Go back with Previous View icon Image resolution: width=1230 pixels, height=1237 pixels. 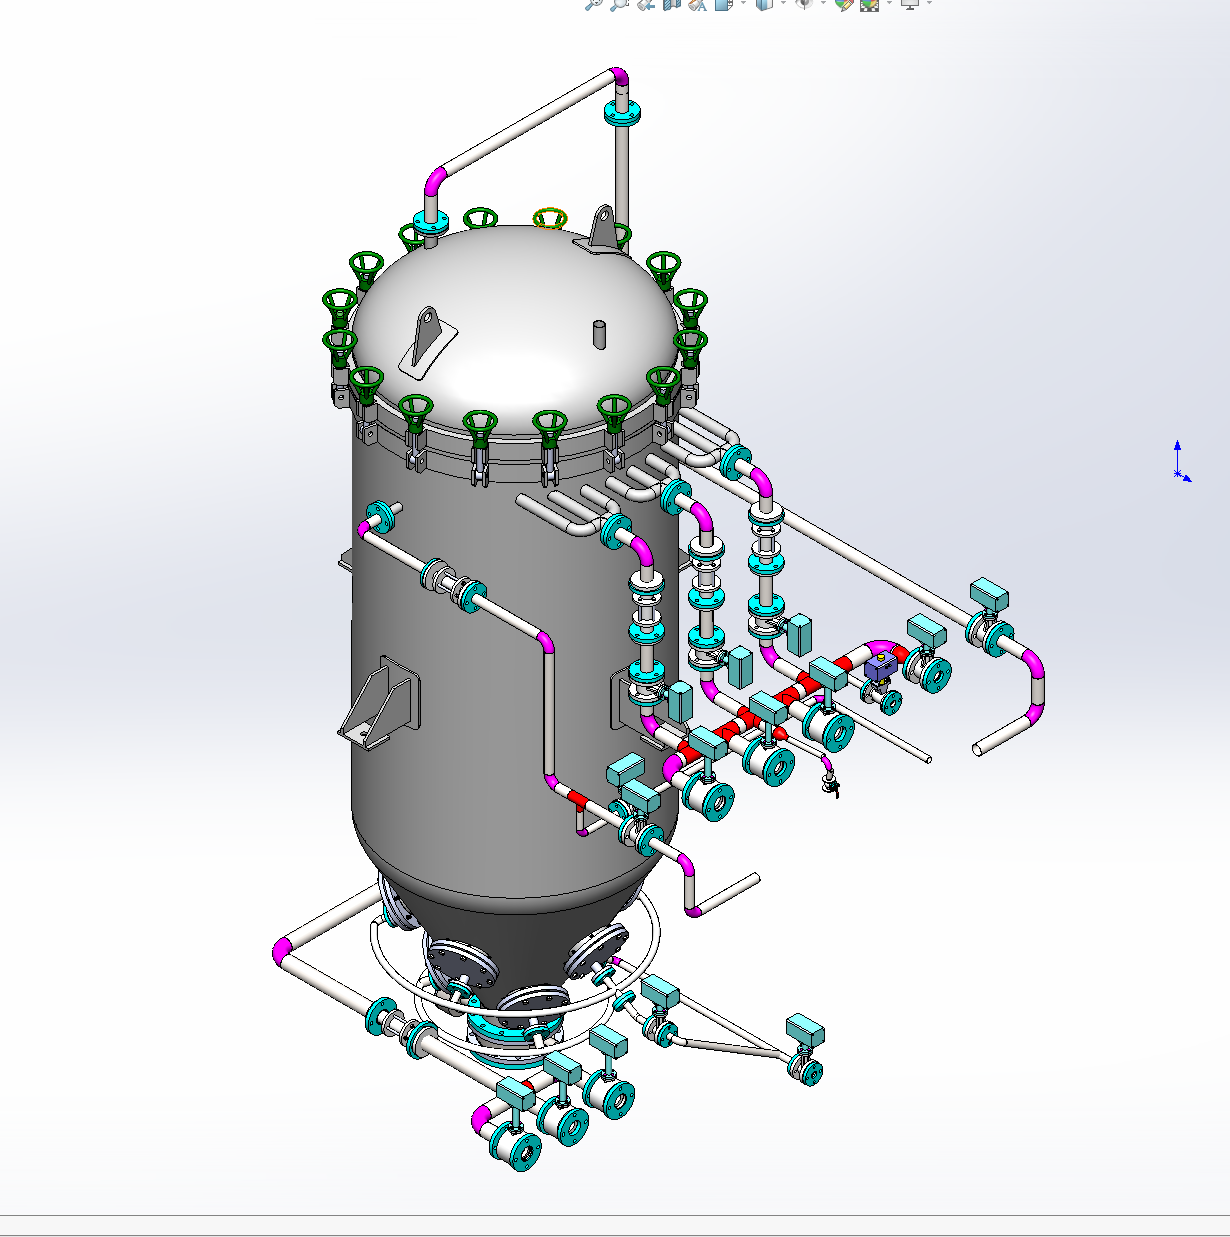click(x=646, y=4)
